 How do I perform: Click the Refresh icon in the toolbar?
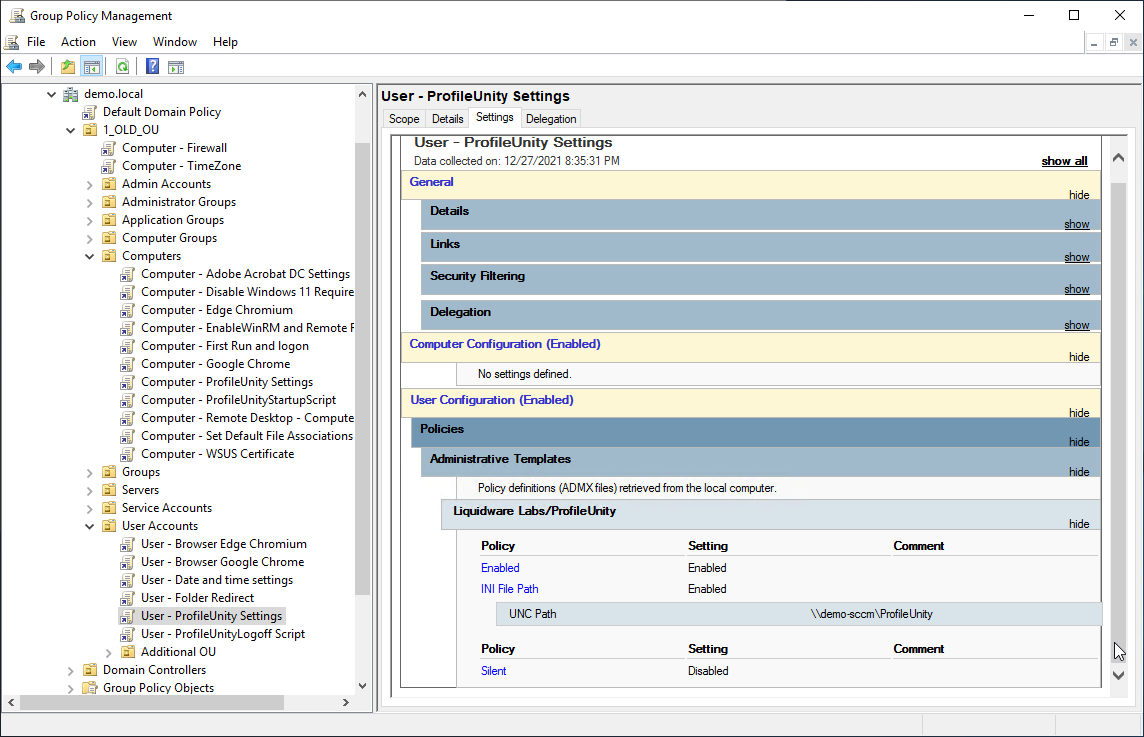click(122, 66)
